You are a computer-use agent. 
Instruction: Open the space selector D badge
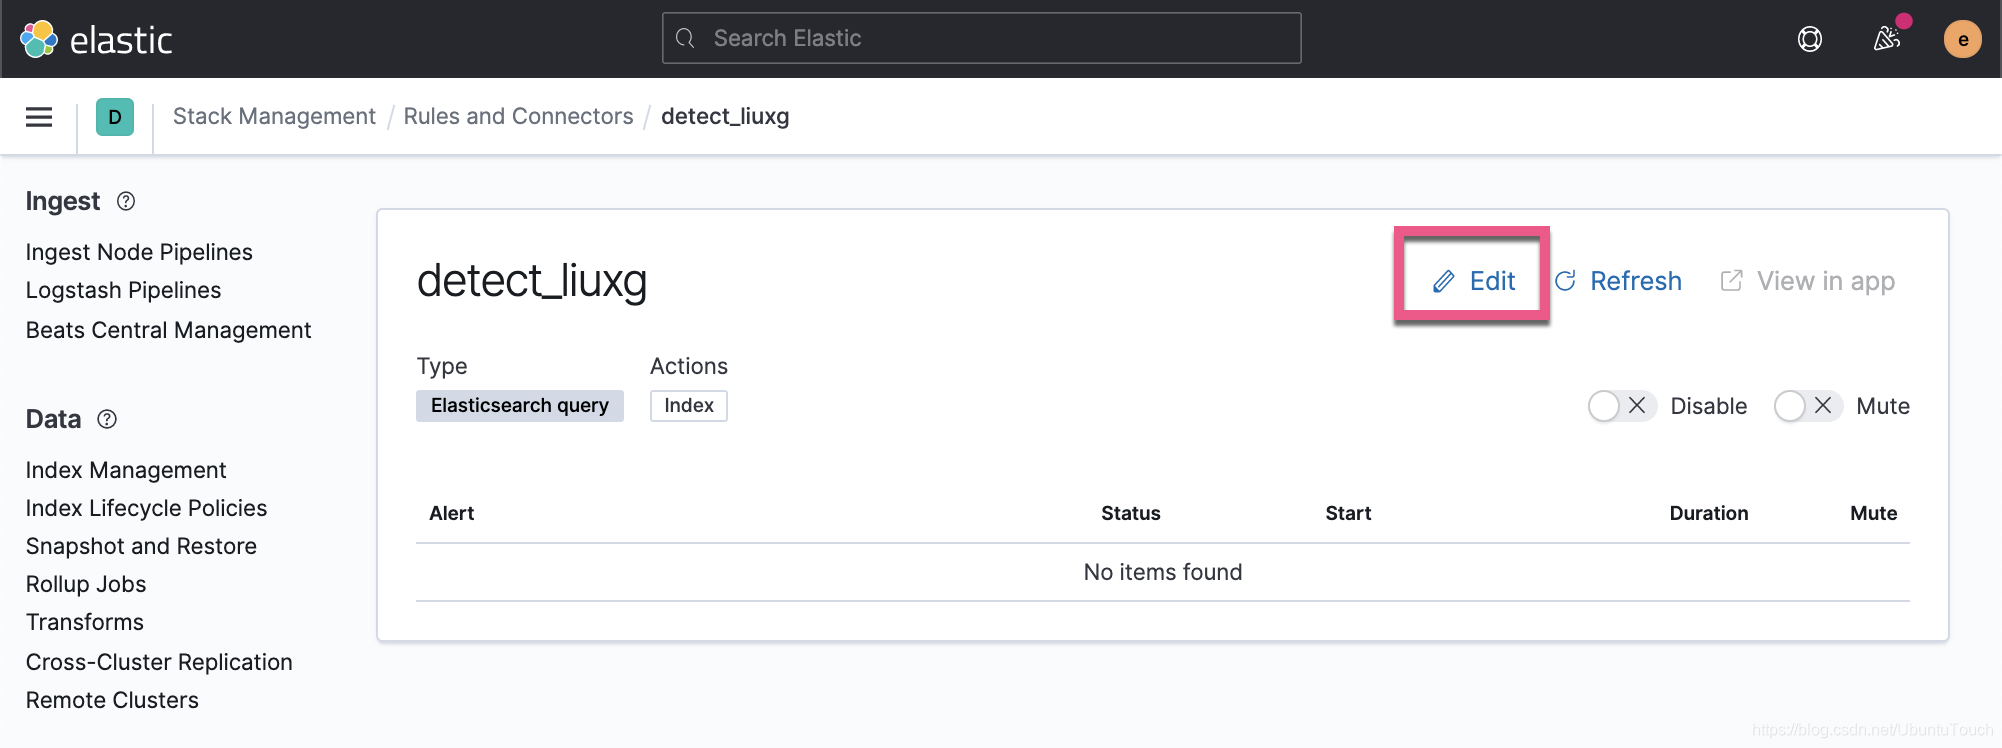pos(115,117)
